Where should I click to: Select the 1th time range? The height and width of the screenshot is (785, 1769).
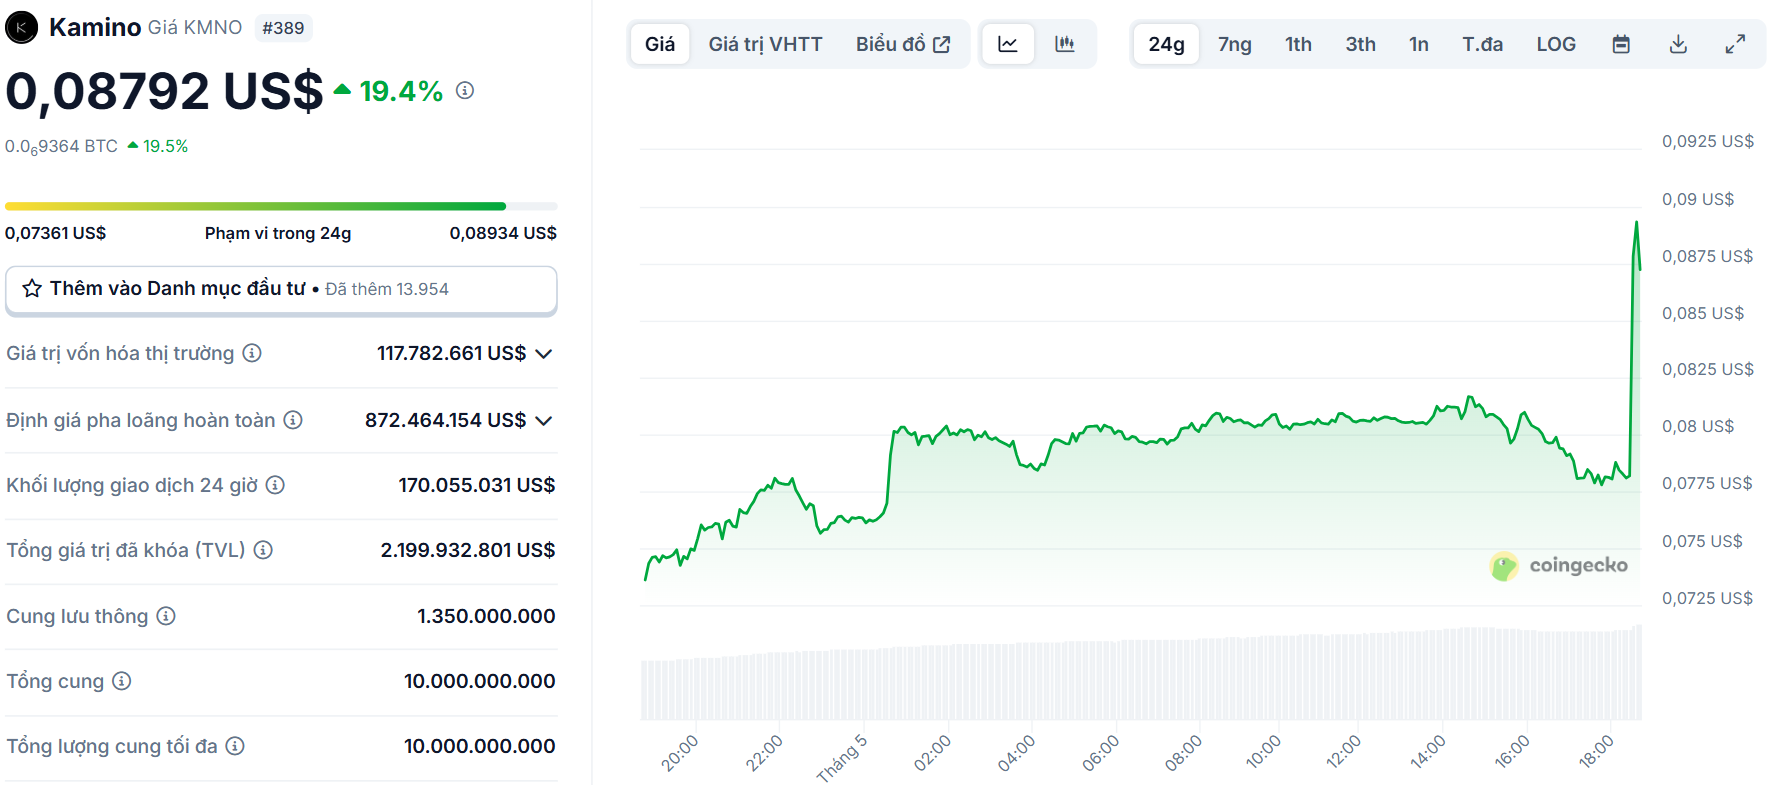[x=1298, y=44]
